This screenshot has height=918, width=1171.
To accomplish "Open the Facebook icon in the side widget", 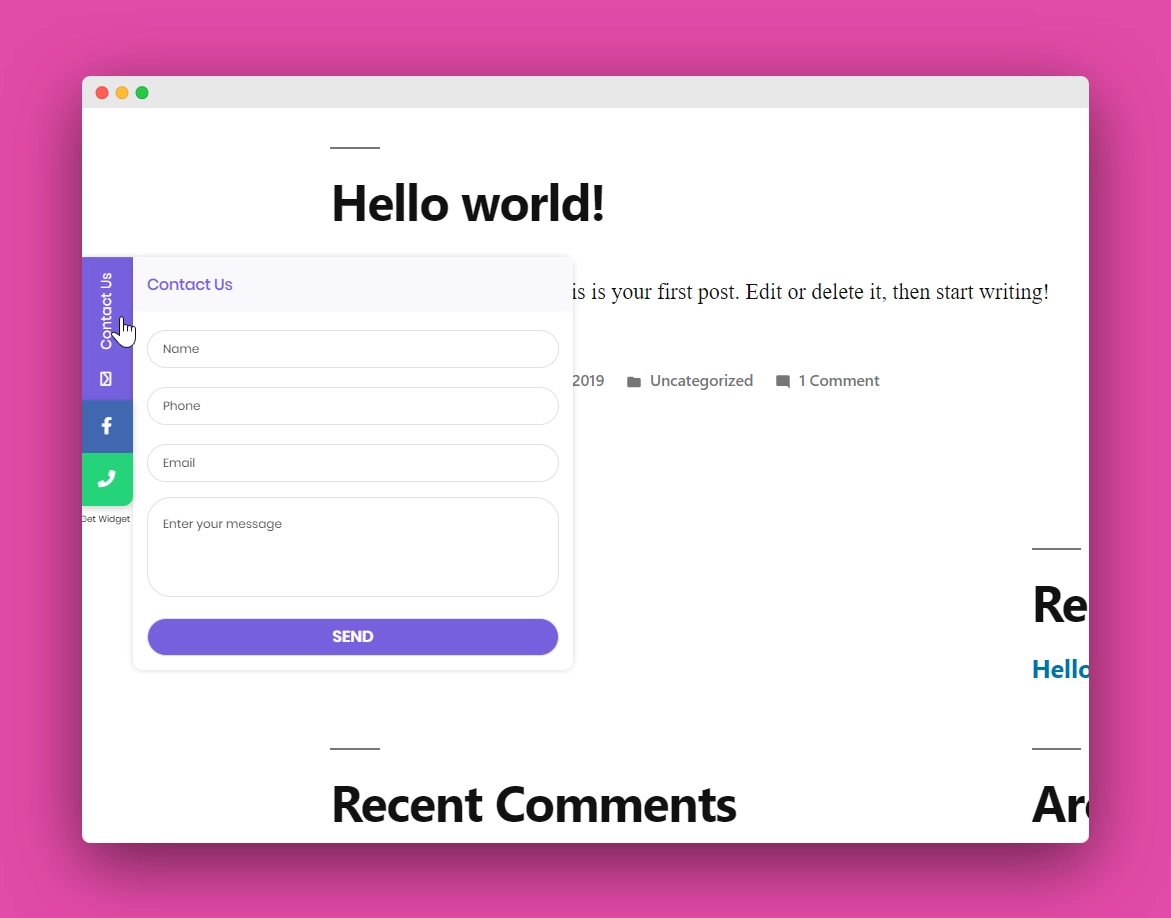I will point(107,426).
